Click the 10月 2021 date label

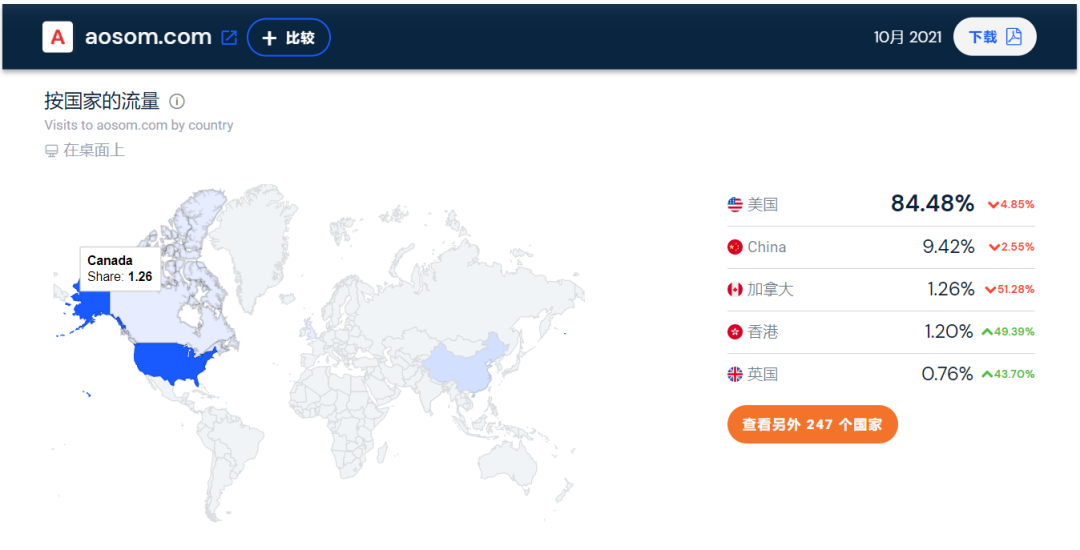click(x=908, y=37)
